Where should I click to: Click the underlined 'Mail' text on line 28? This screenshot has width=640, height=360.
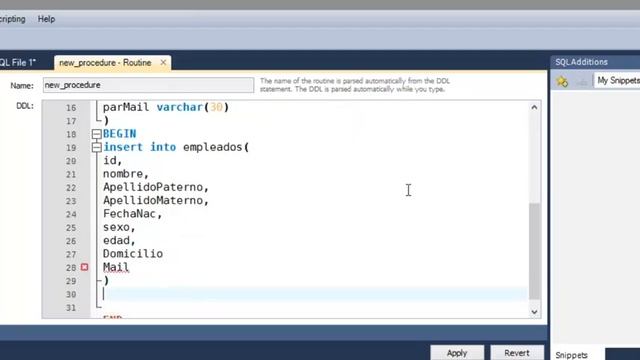116,267
